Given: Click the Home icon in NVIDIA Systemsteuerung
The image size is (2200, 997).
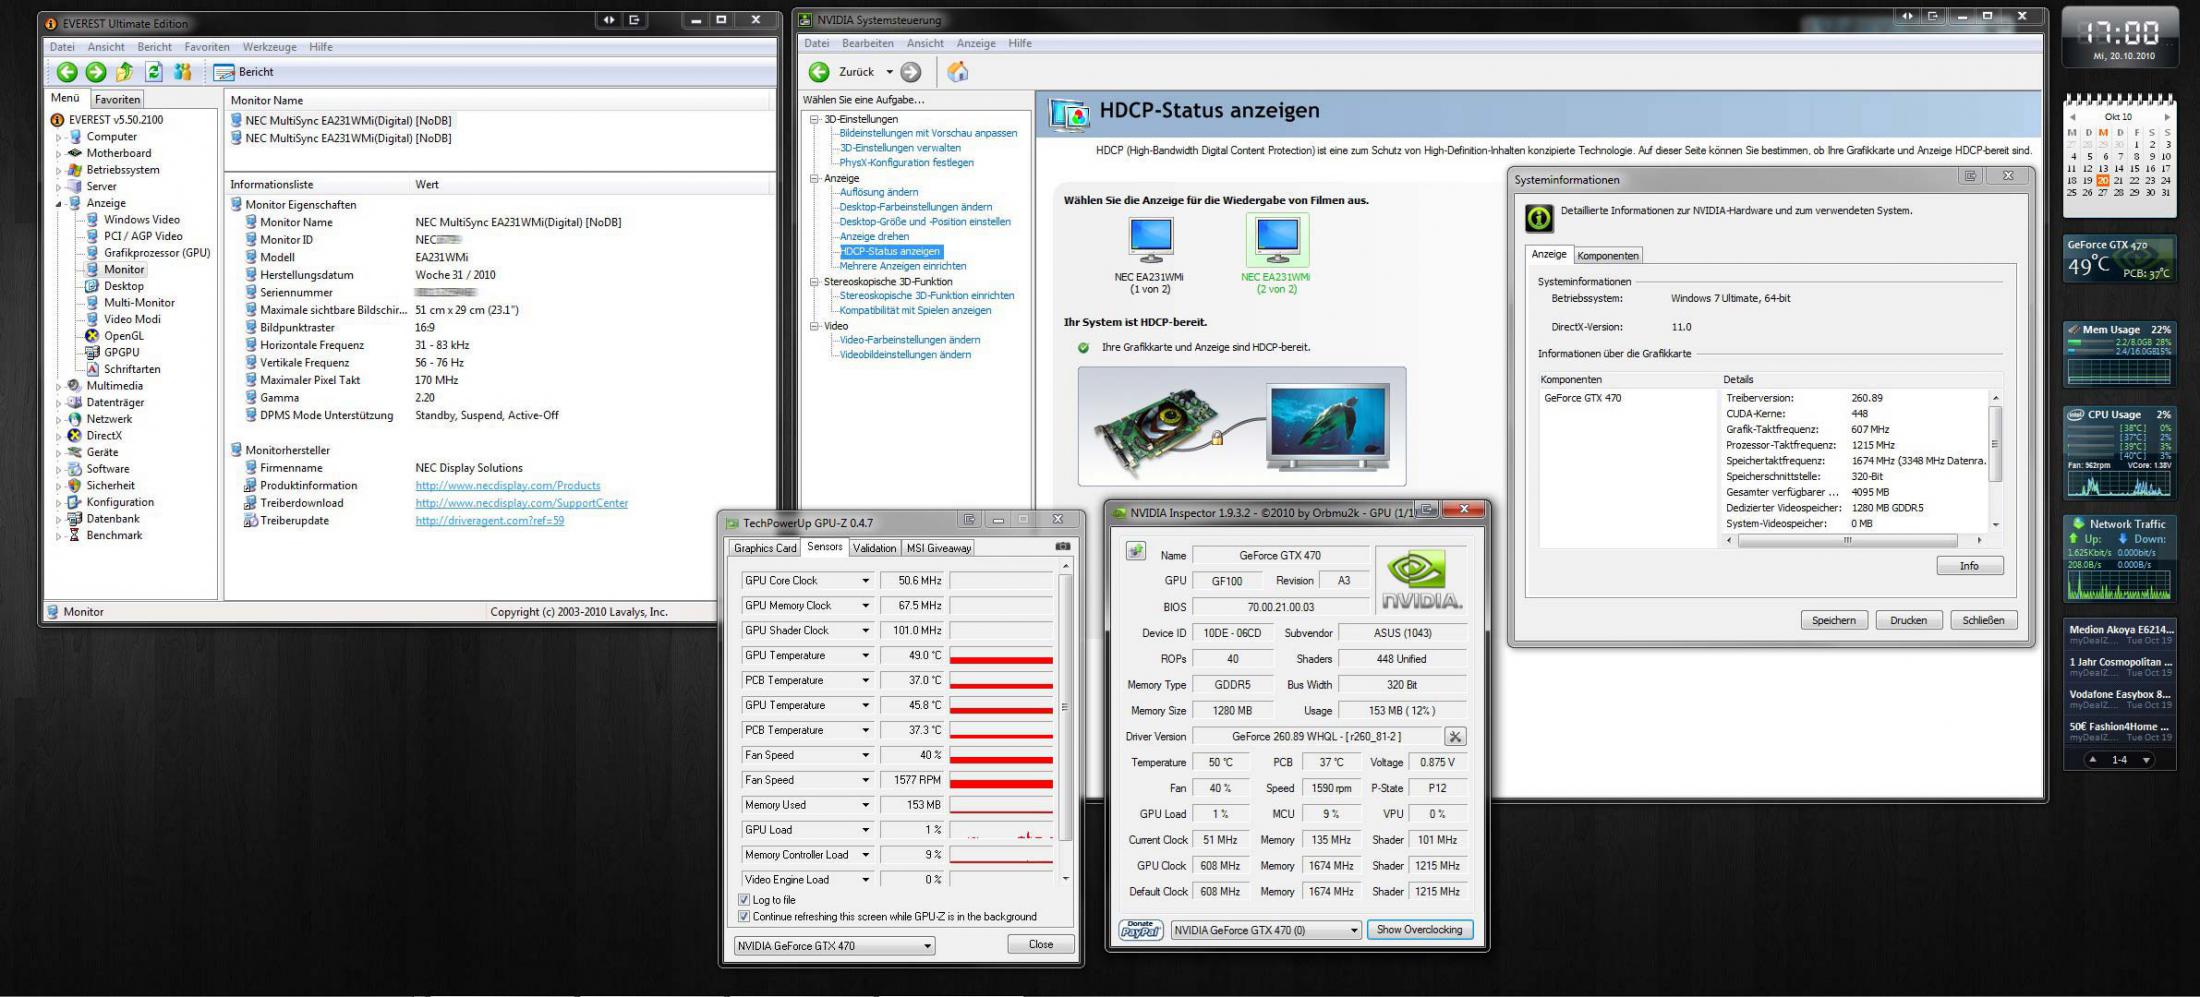Looking at the screenshot, I should 958,72.
